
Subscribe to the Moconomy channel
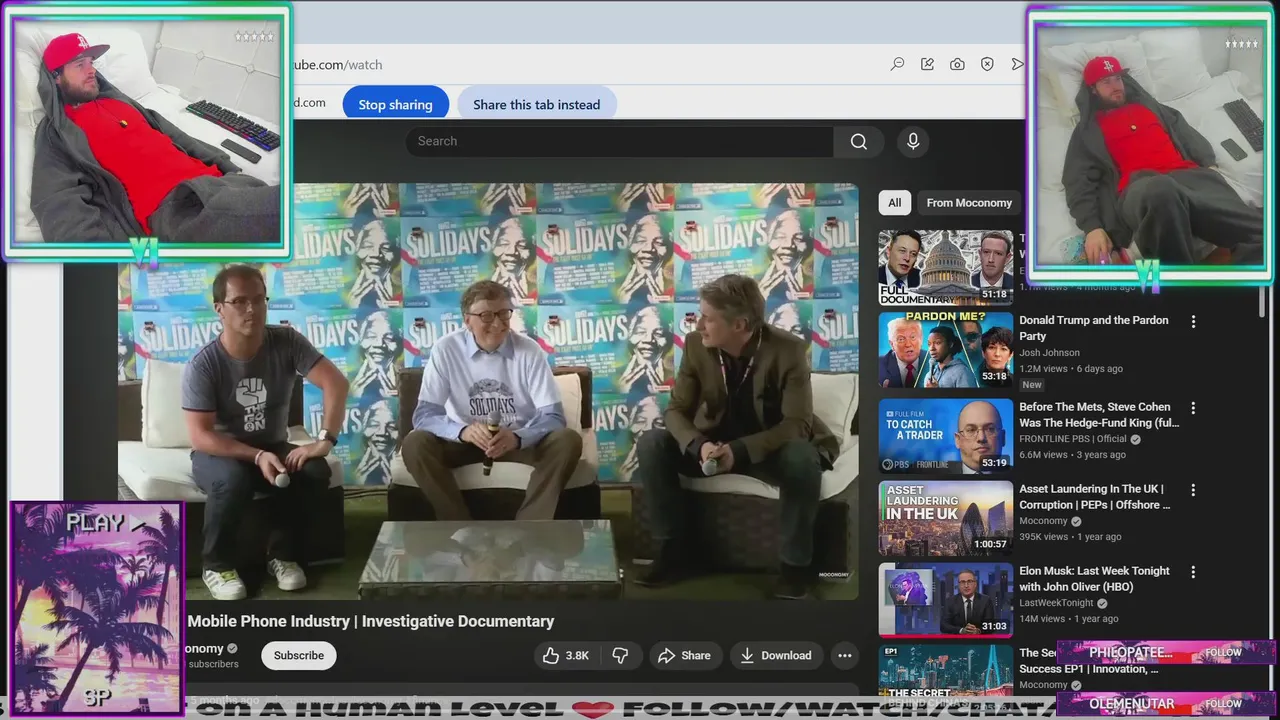[299, 656]
